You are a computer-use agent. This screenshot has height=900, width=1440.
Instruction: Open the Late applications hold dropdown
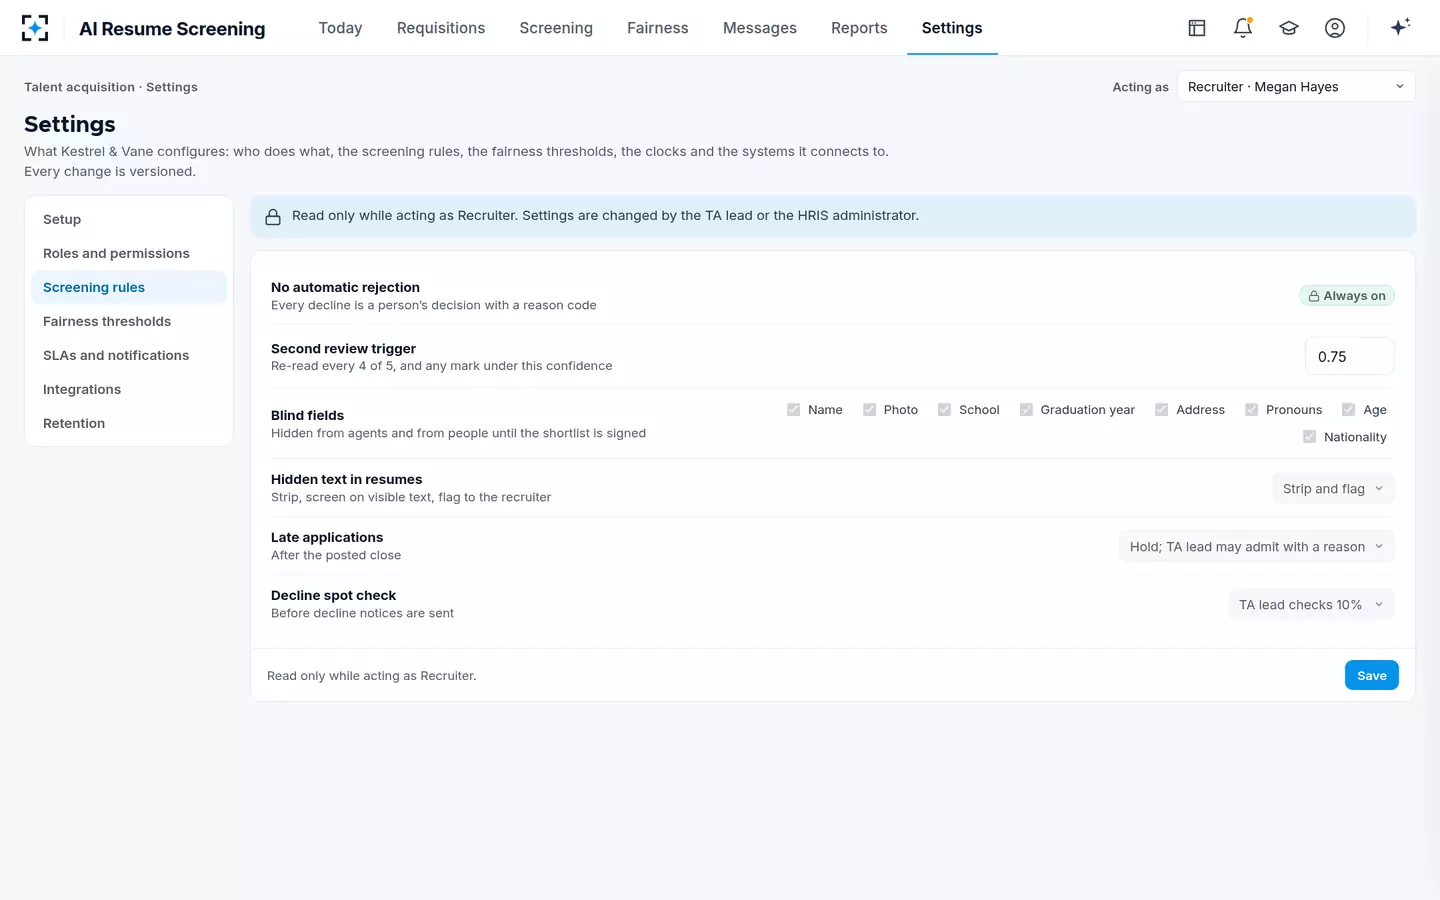(1256, 547)
